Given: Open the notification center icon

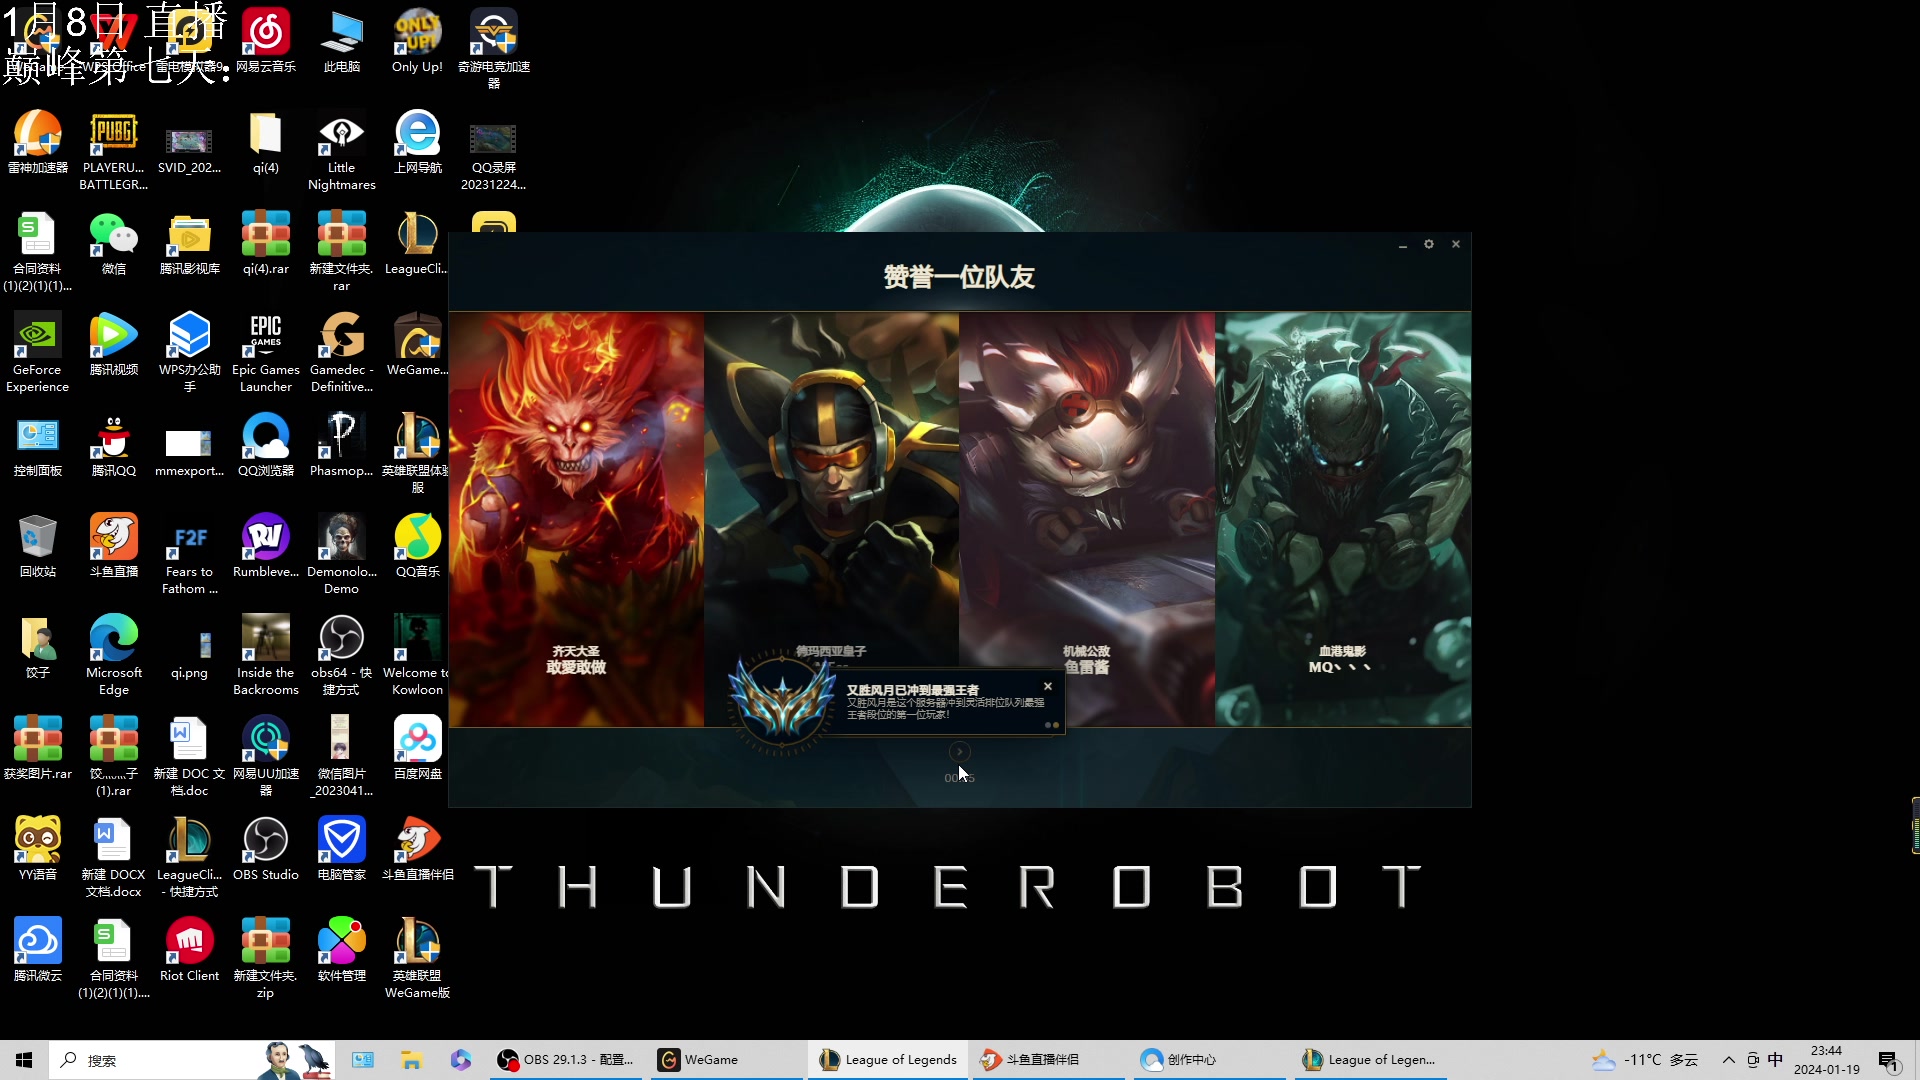Looking at the screenshot, I should click(1889, 1060).
